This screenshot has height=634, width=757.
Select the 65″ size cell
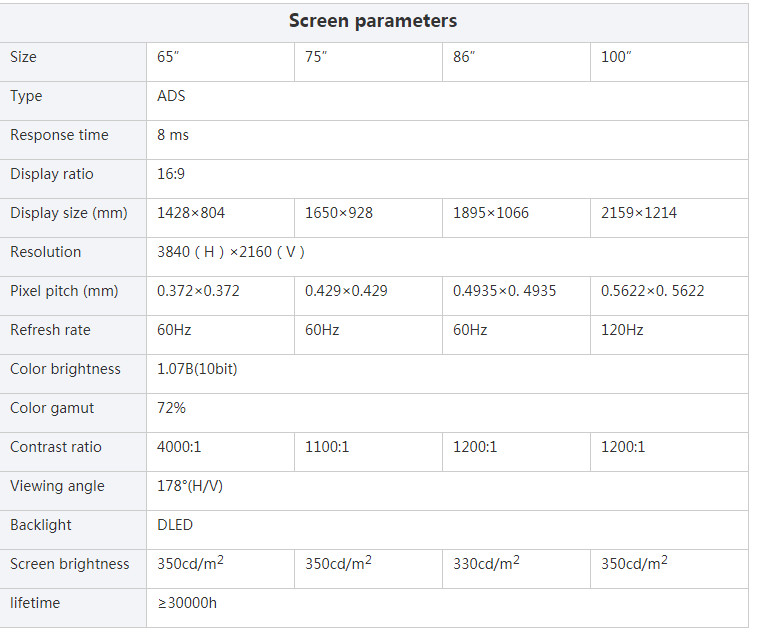click(168, 57)
